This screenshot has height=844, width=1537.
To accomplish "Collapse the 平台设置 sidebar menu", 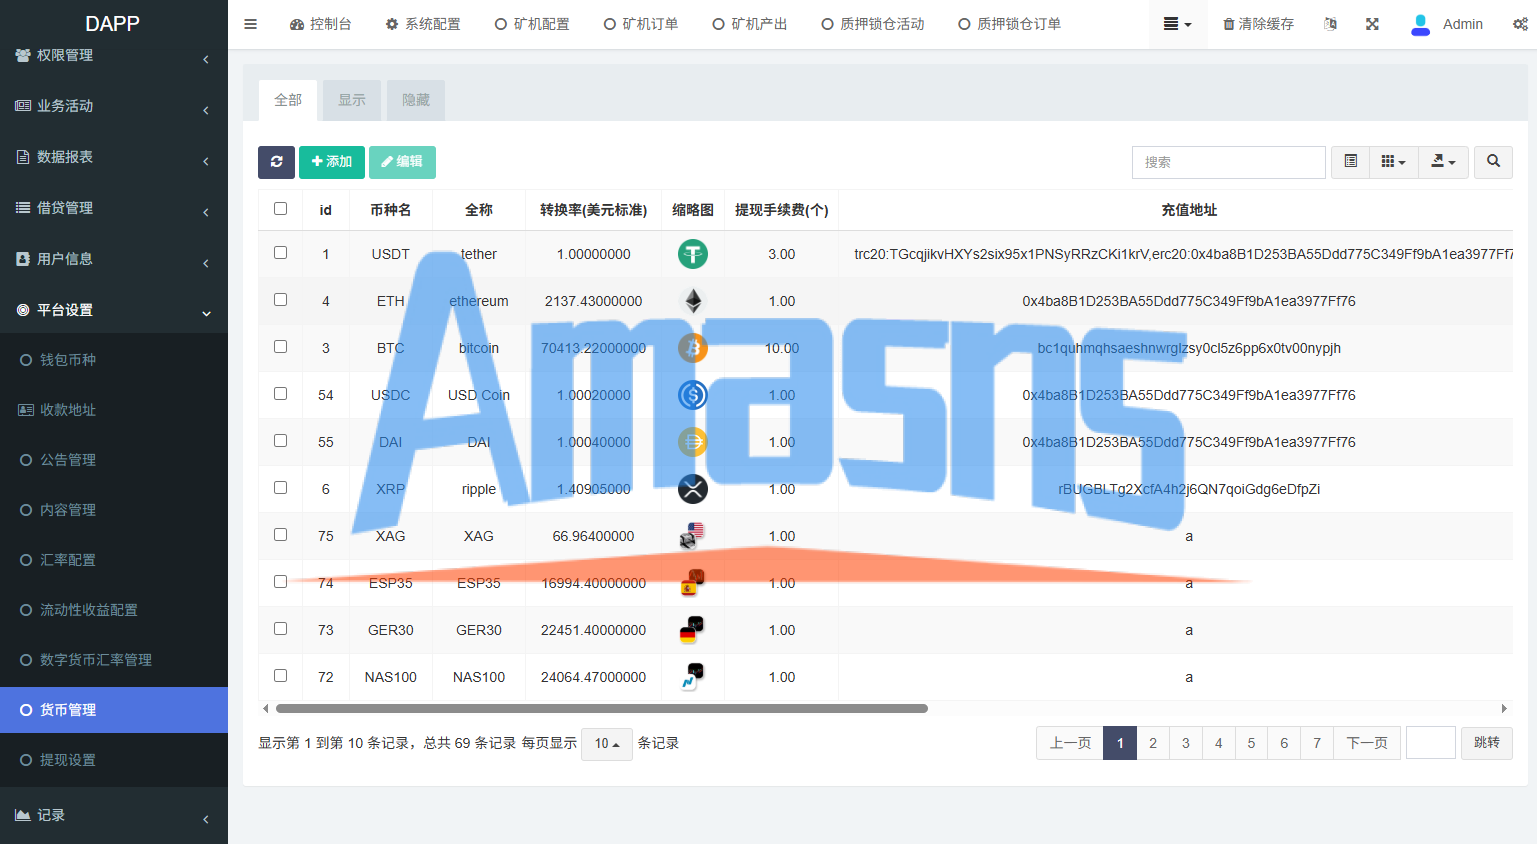I will (114, 310).
